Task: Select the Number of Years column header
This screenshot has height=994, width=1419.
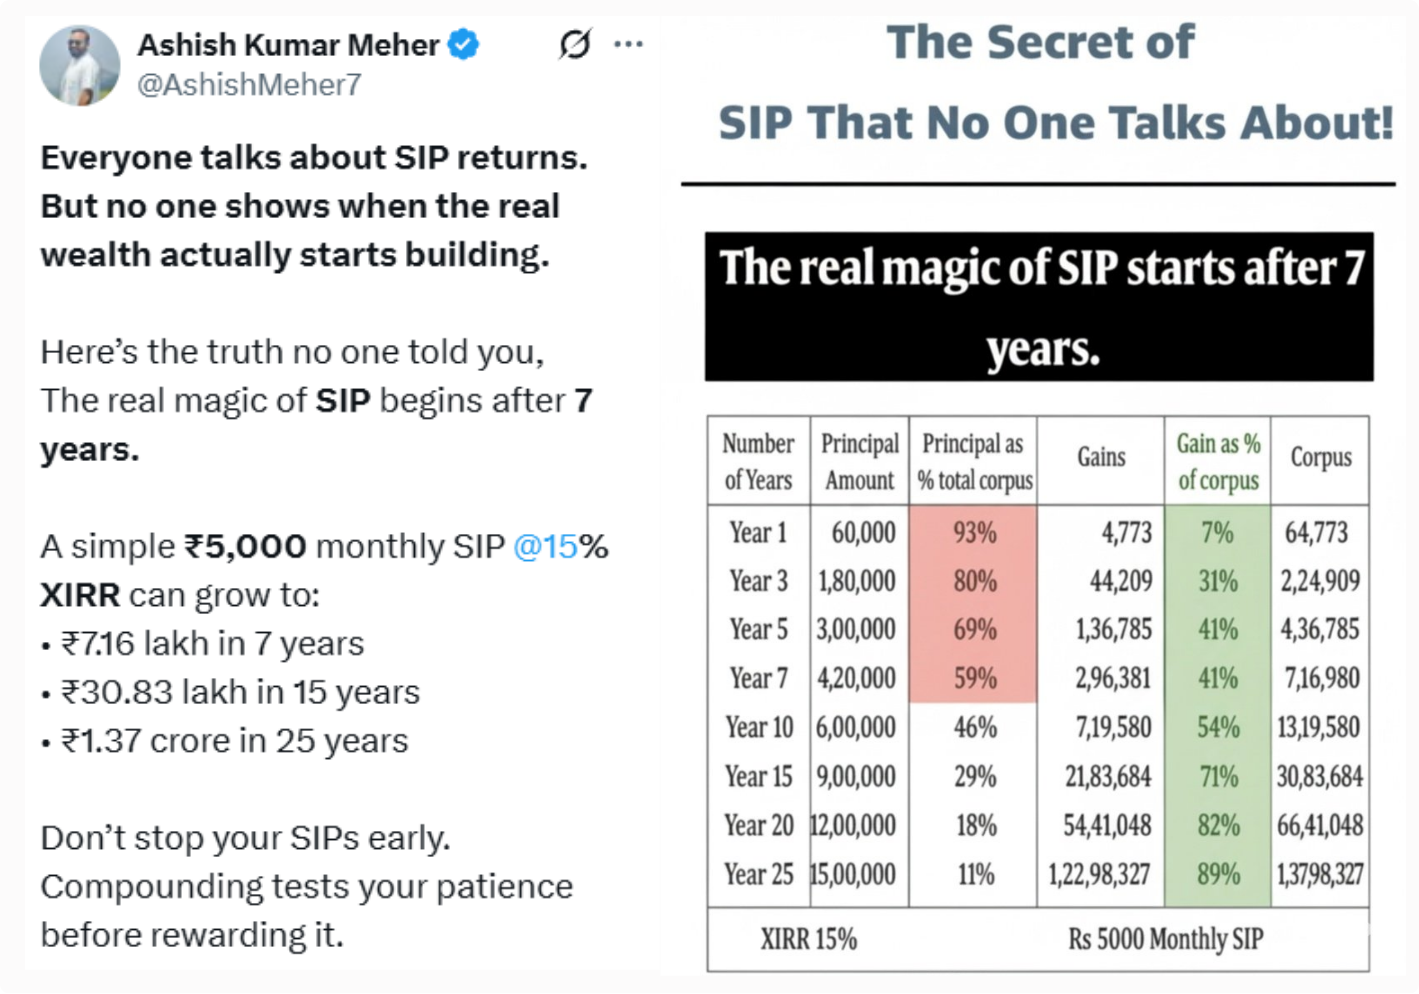Action: 757,461
